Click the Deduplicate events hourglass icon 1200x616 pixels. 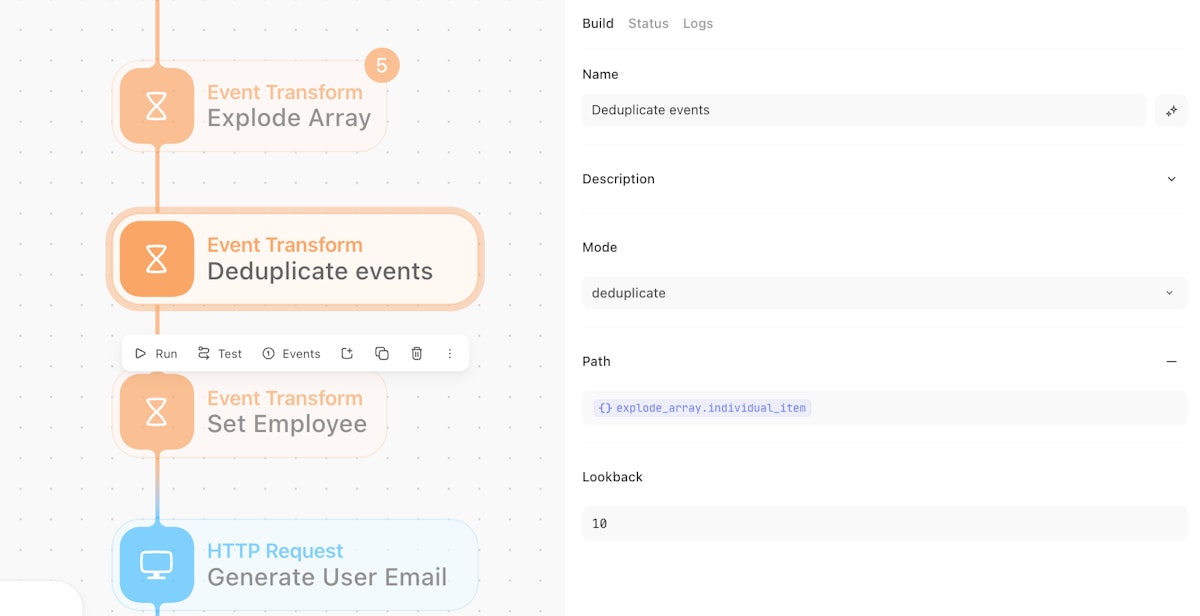coord(157,259)
